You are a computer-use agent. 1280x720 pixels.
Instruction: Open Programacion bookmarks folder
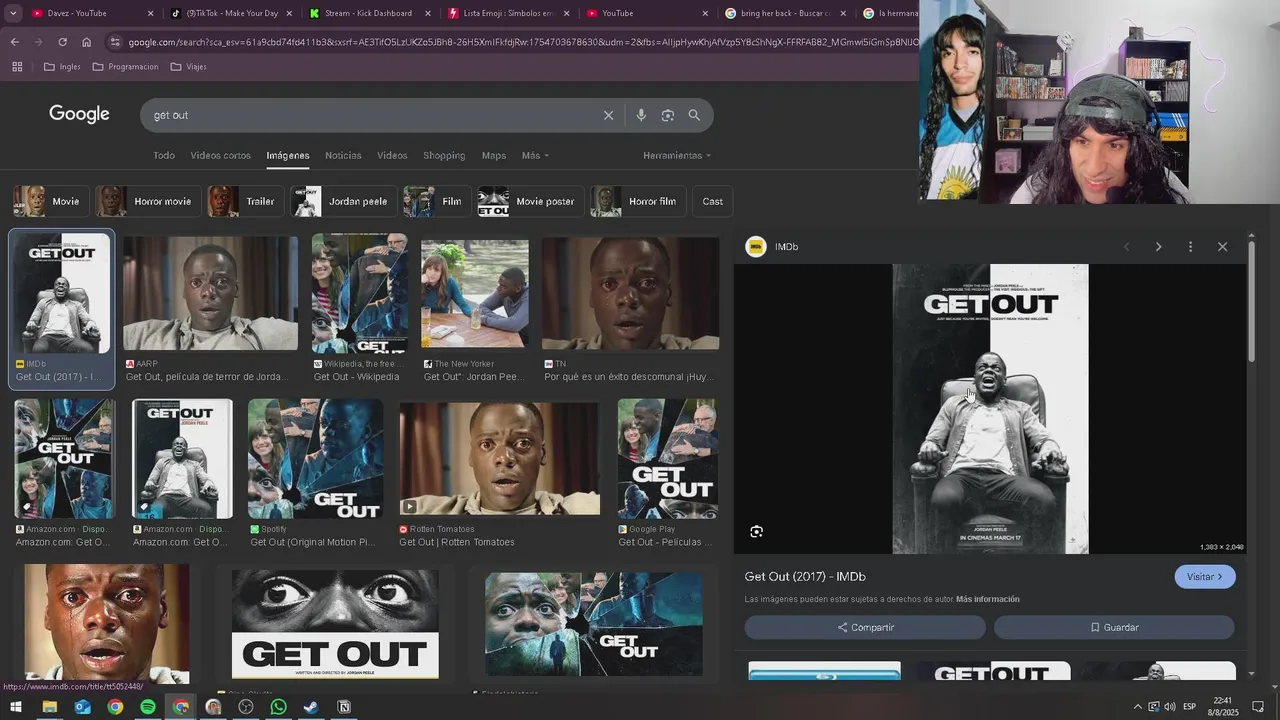pyautogui.click(x=125, y=67)
